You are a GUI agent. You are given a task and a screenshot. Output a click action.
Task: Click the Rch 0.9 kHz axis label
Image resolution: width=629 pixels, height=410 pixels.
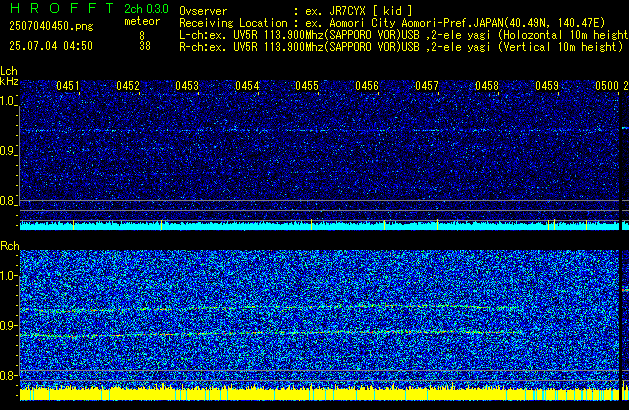tap(8, 325)
